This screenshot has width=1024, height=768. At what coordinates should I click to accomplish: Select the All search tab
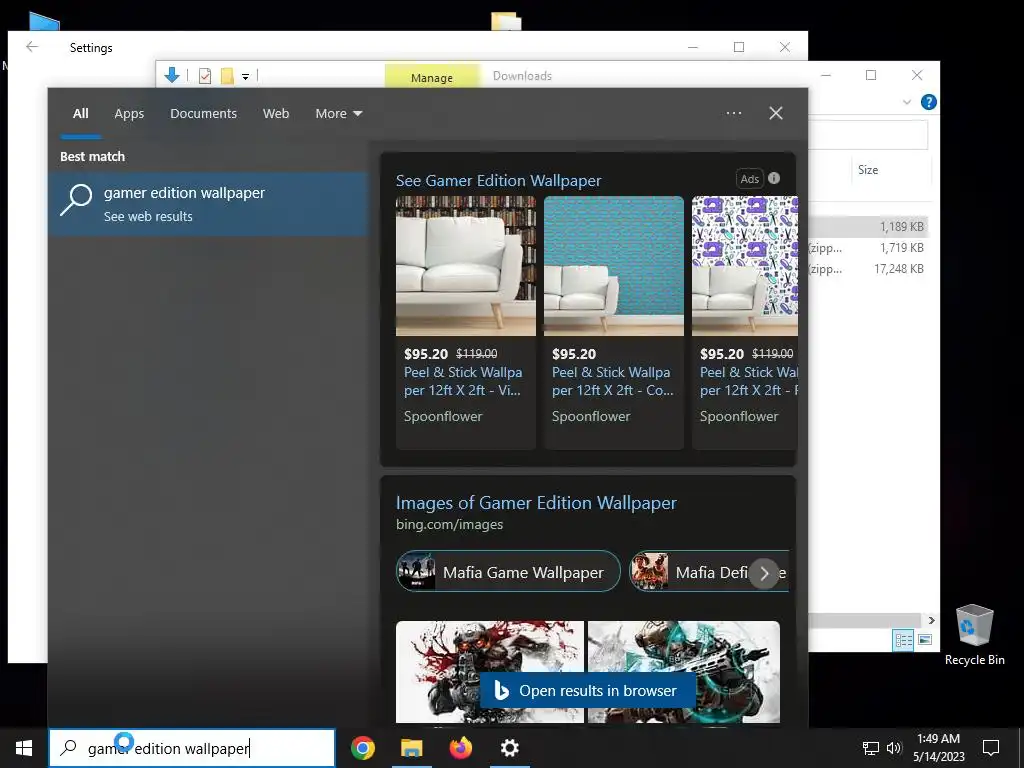coord(80,114)
